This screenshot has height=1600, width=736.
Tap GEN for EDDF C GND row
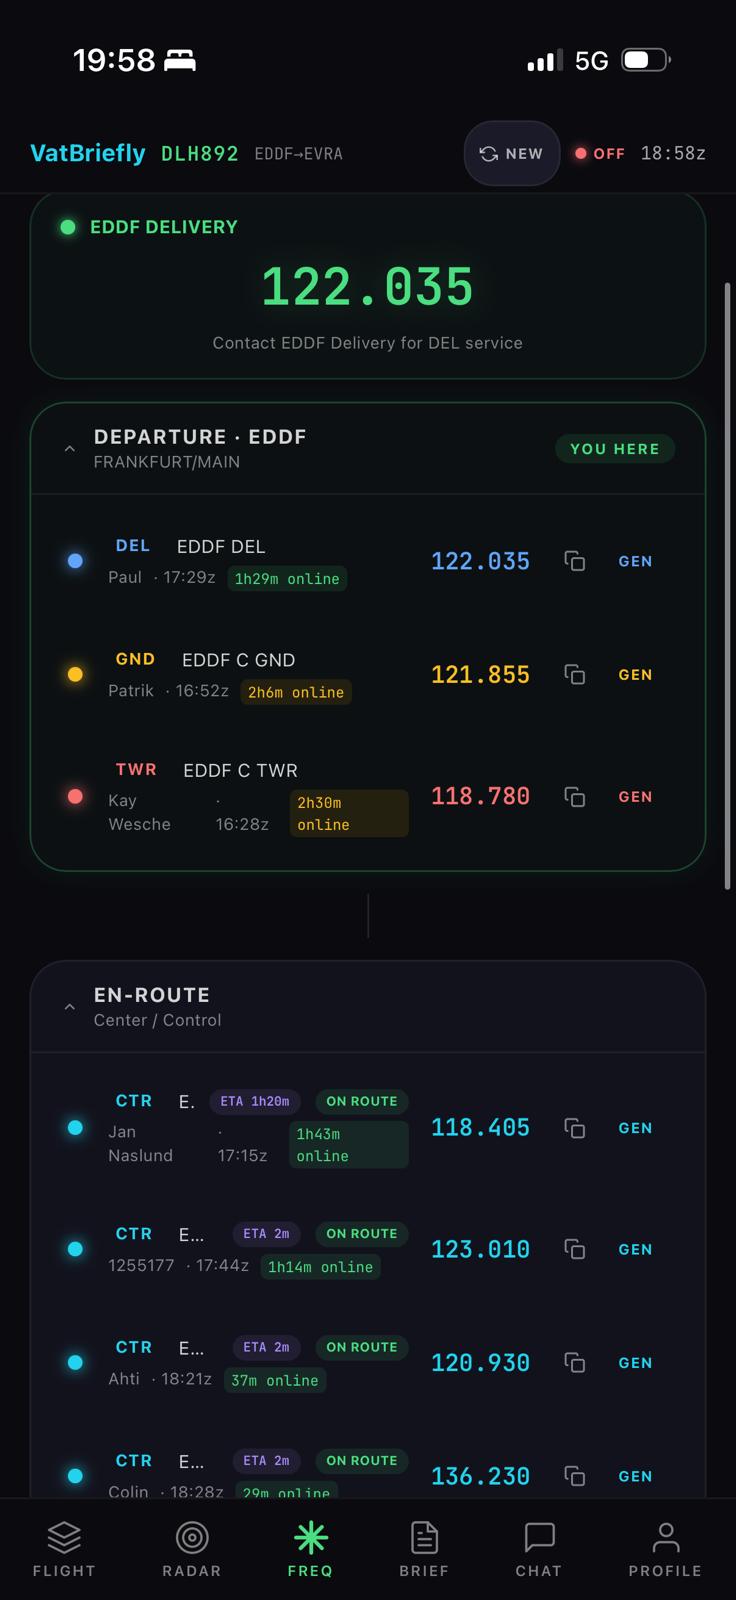click(x=635, y=675)
